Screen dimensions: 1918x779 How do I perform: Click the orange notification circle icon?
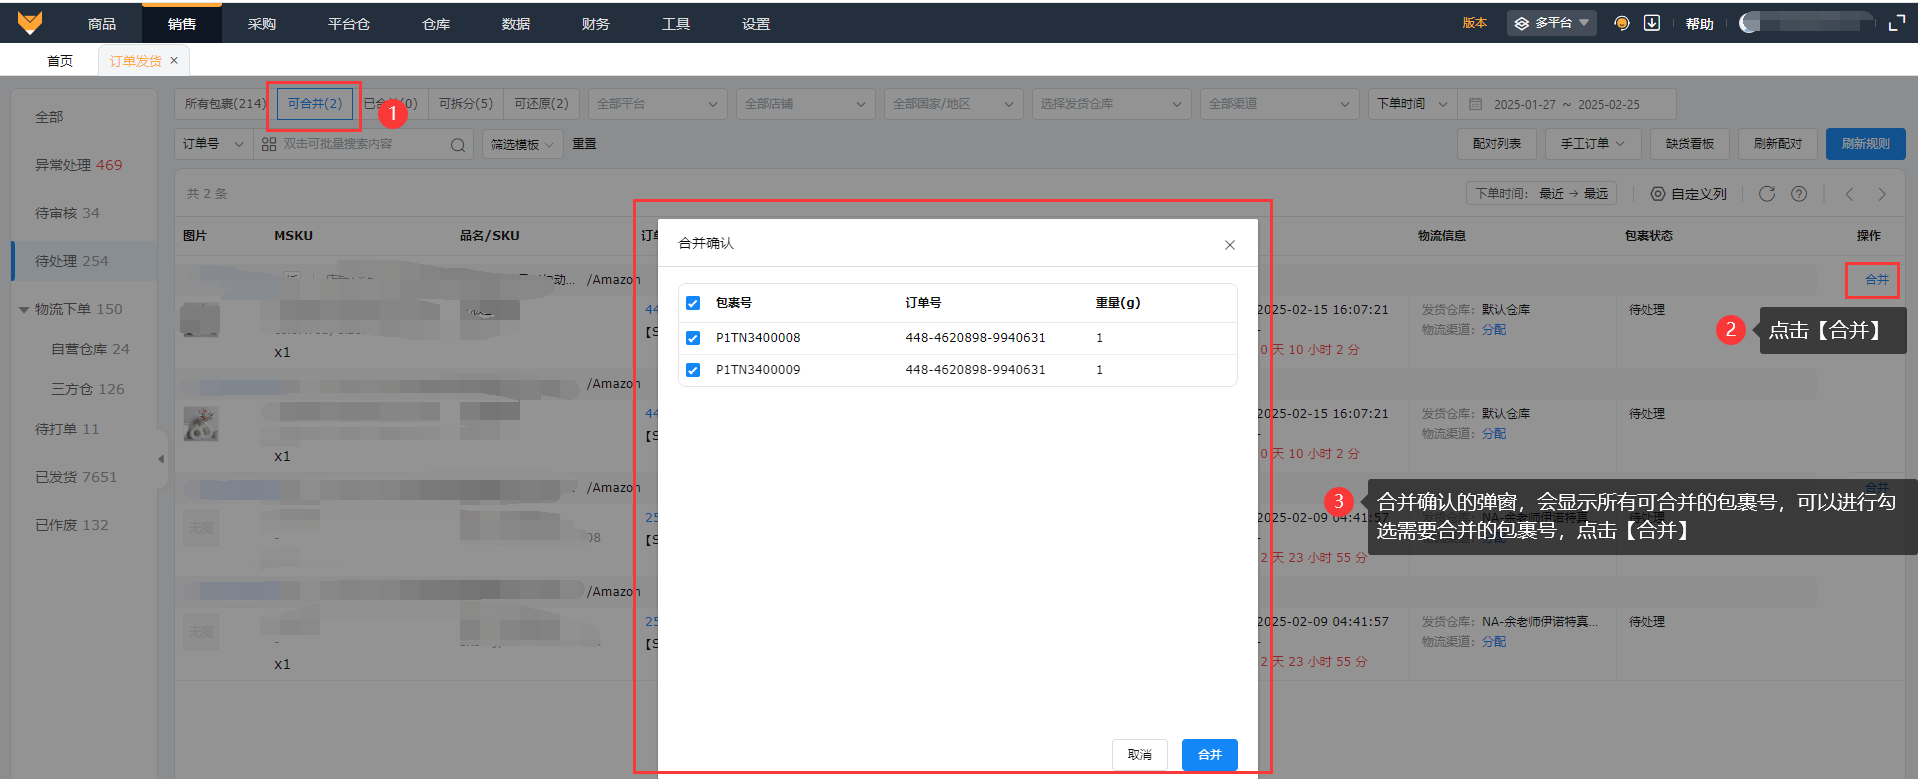[x=1622, y=23]
